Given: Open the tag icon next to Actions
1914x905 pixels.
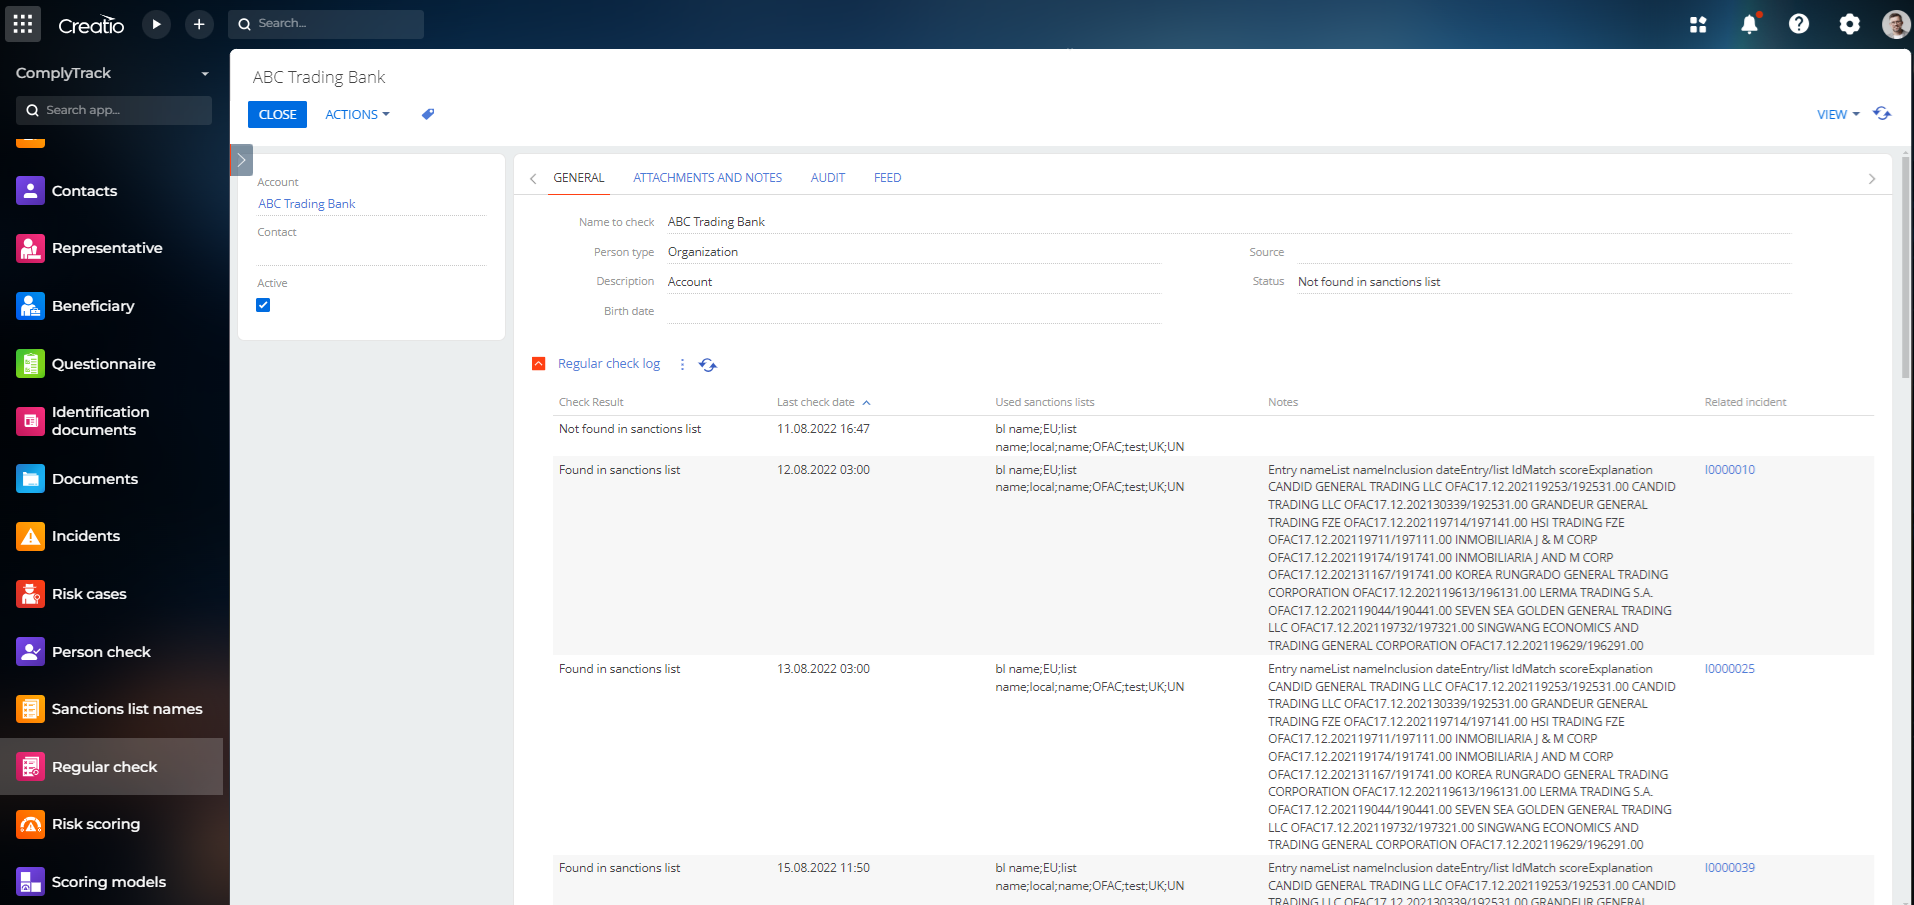Looking at the screenshot, I should pos(427,114).
